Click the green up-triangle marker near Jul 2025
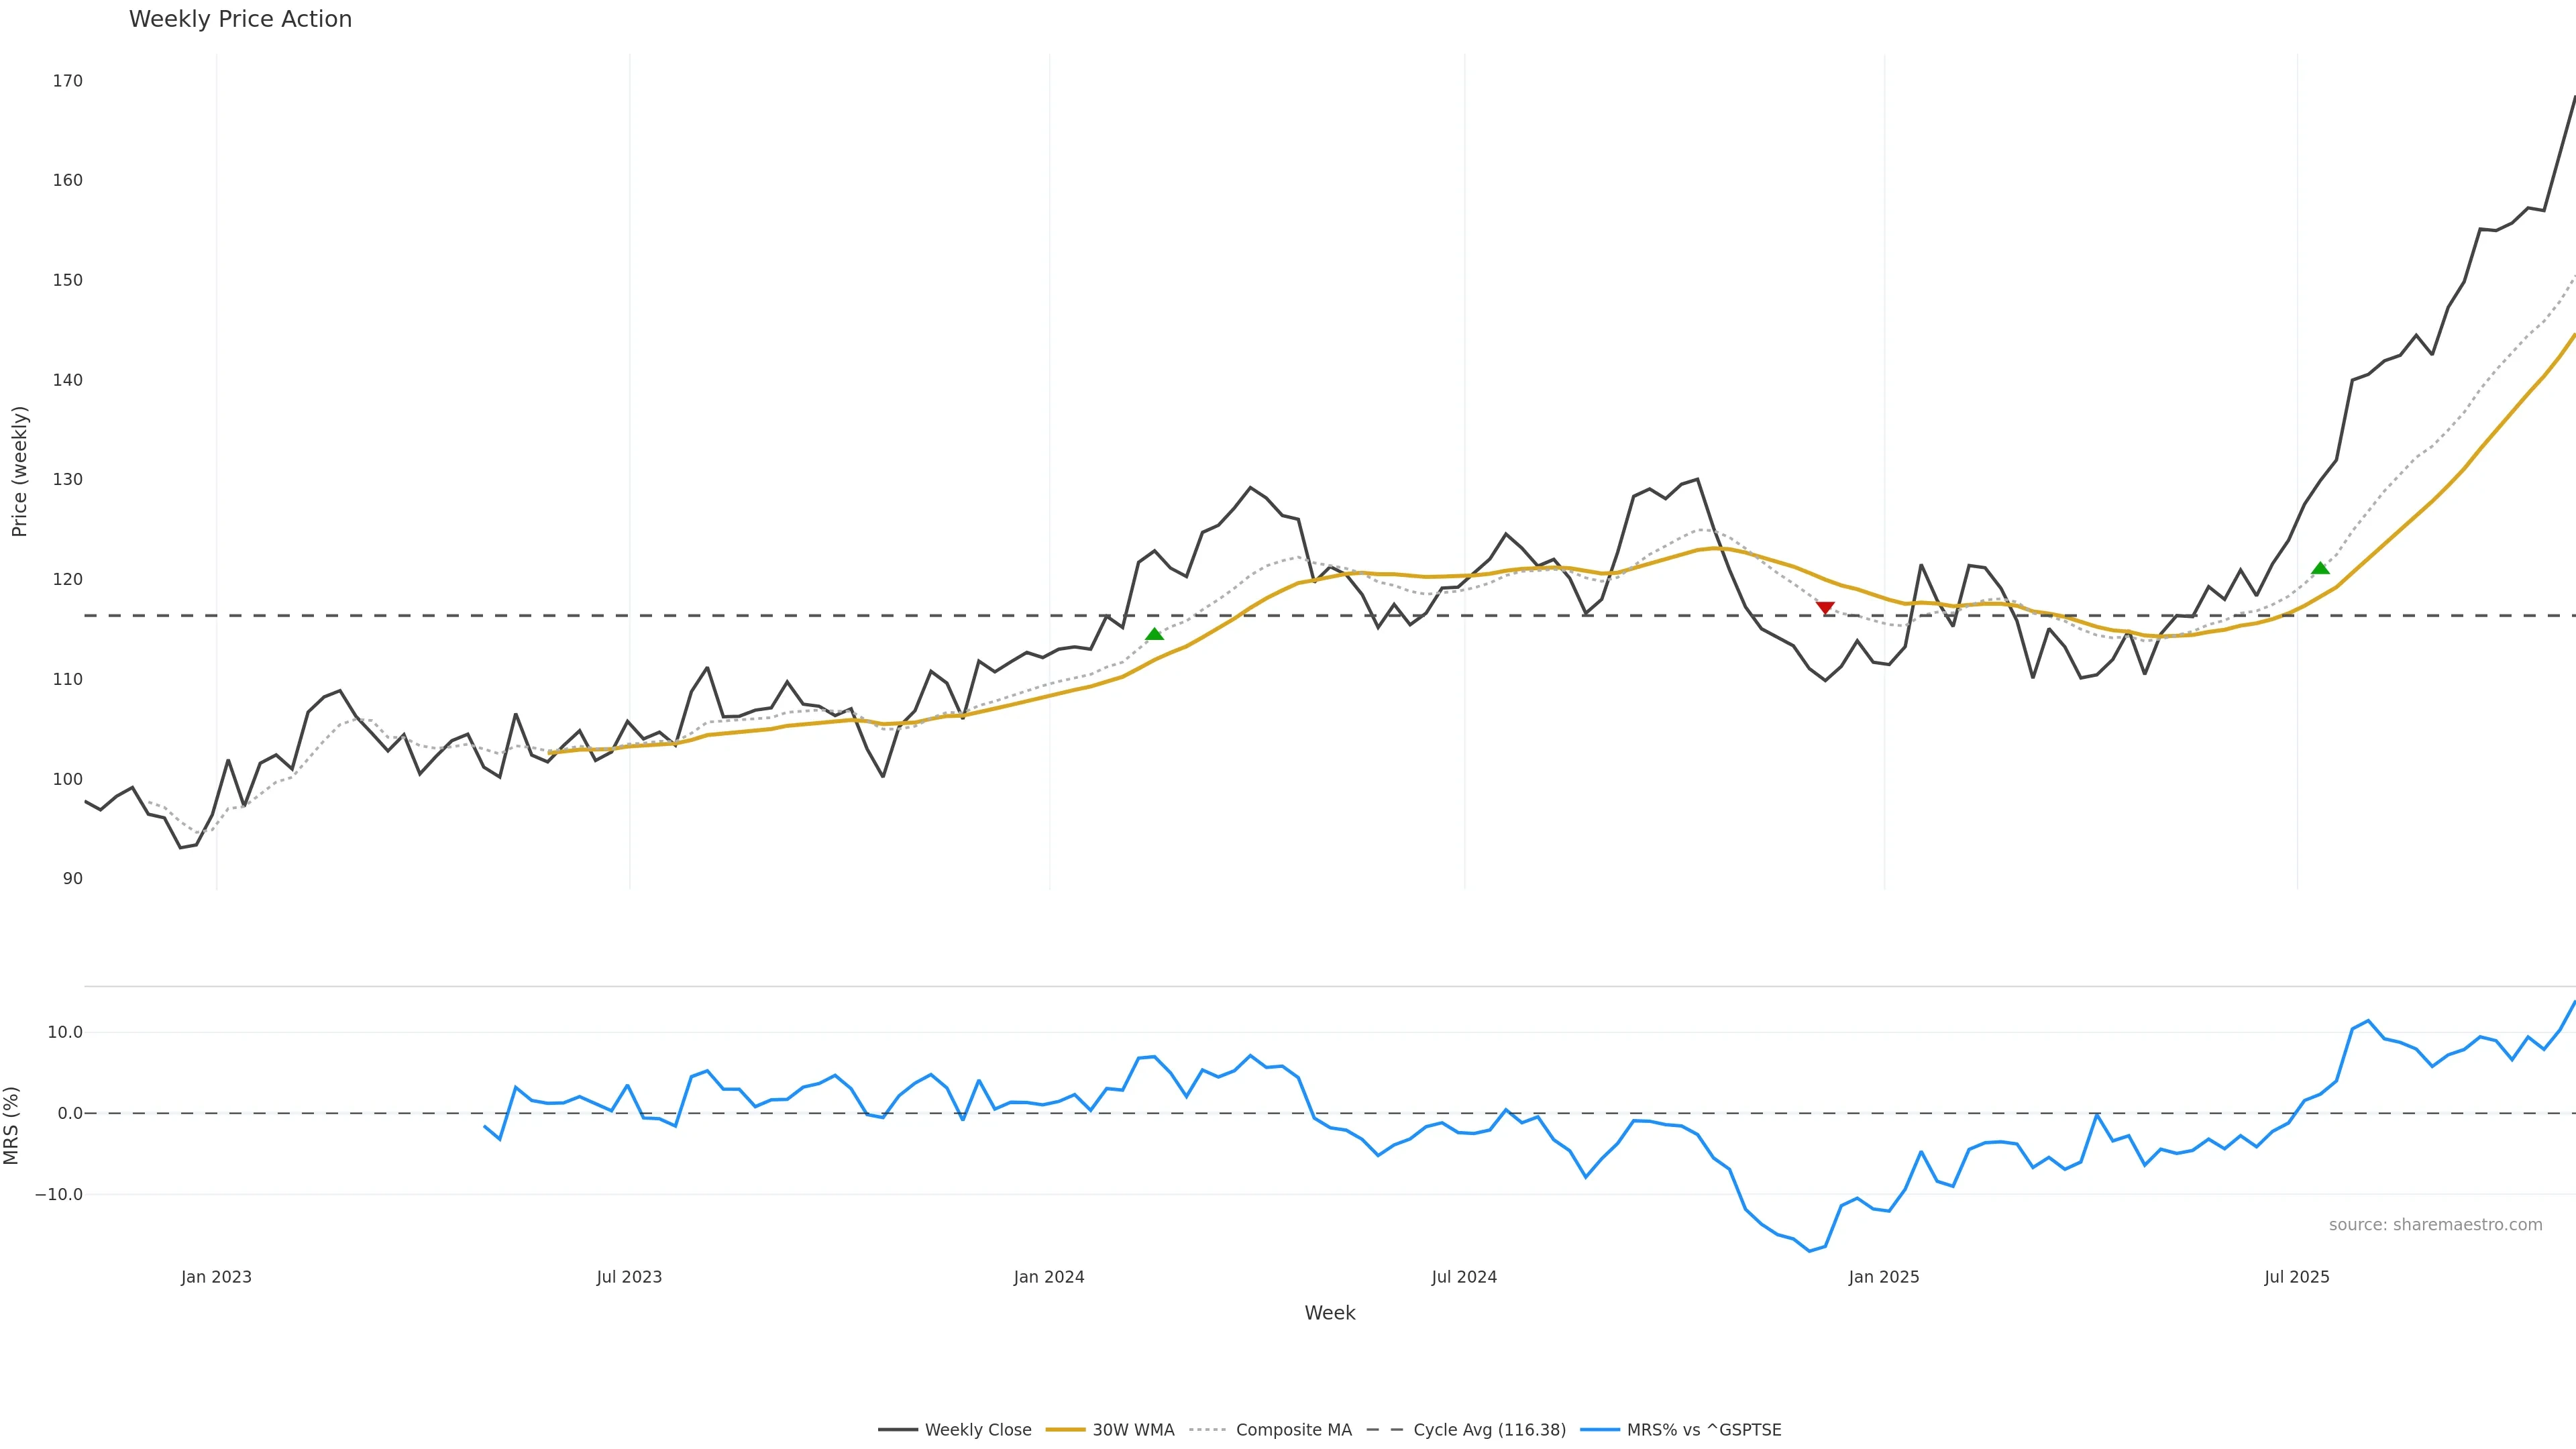Image resolution: width=2576 pixels, height=1449 pixels. [2320, 568]
